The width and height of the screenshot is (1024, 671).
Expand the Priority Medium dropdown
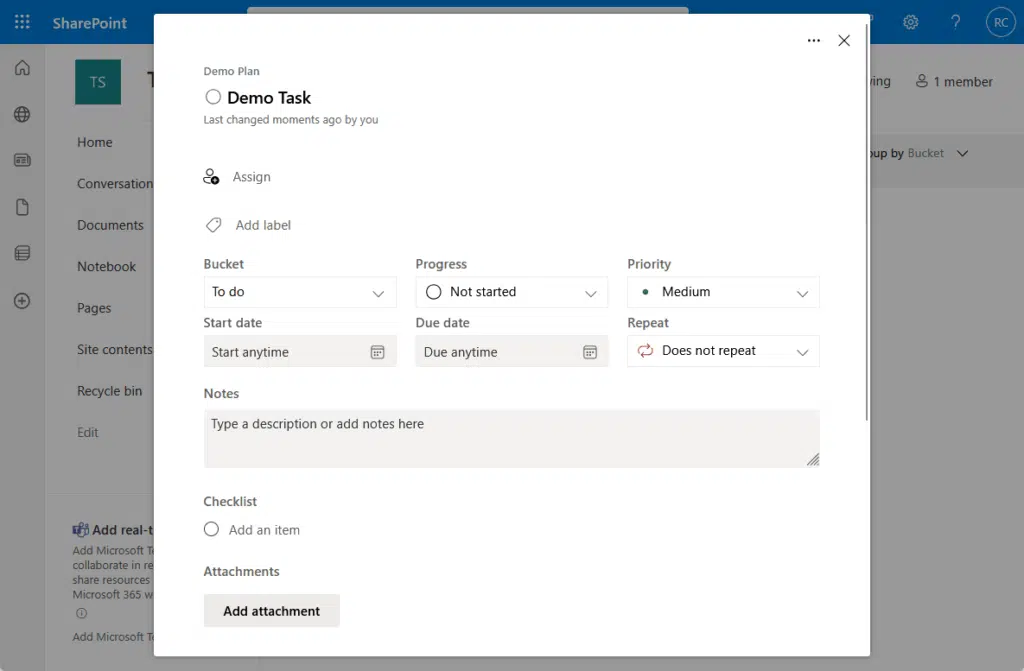pyautogui.click(x=723, y=292)
